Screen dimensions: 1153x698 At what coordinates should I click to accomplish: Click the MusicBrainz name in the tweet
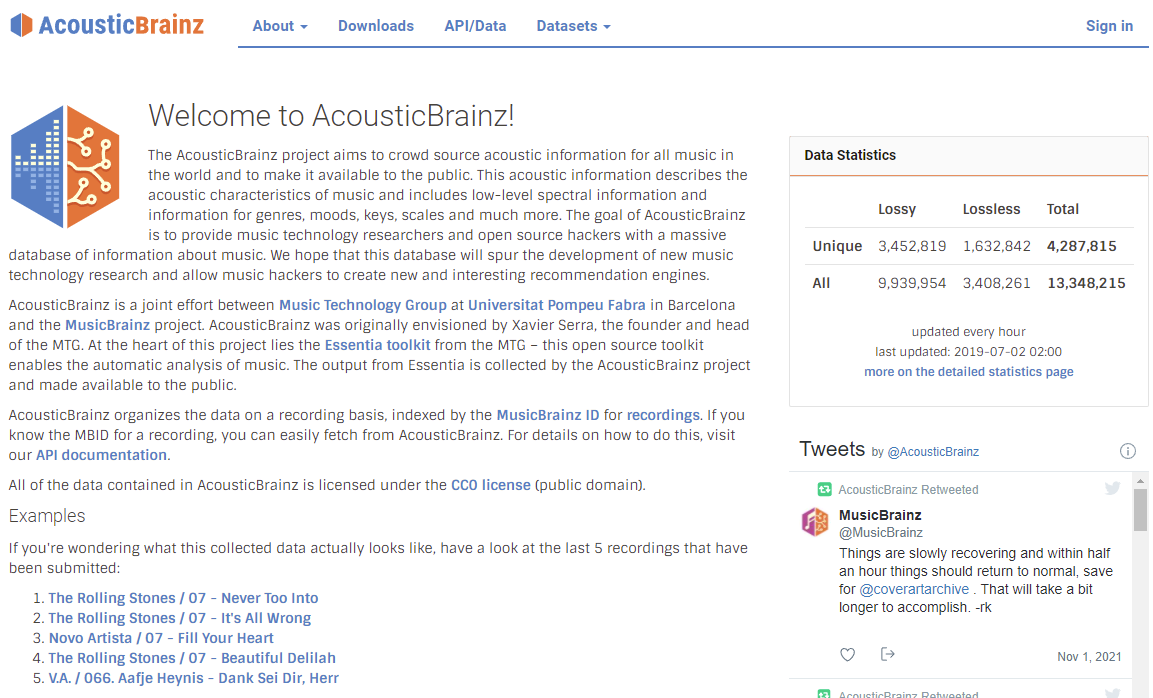[x=879, y=515]
